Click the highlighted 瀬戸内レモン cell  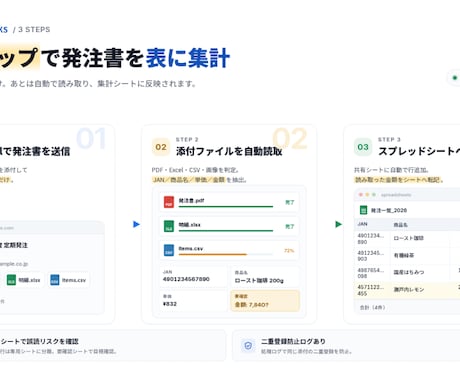tap(409, 289)
